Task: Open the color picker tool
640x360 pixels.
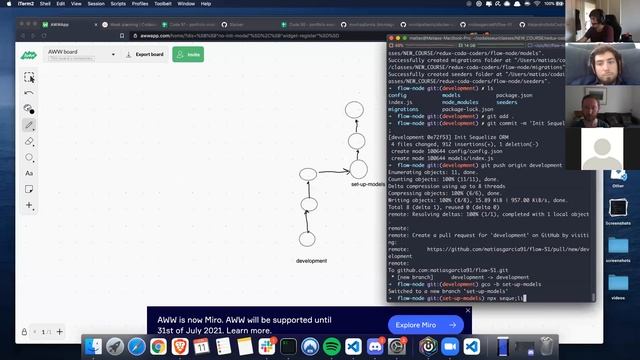Action: click(x=29, y=109)
